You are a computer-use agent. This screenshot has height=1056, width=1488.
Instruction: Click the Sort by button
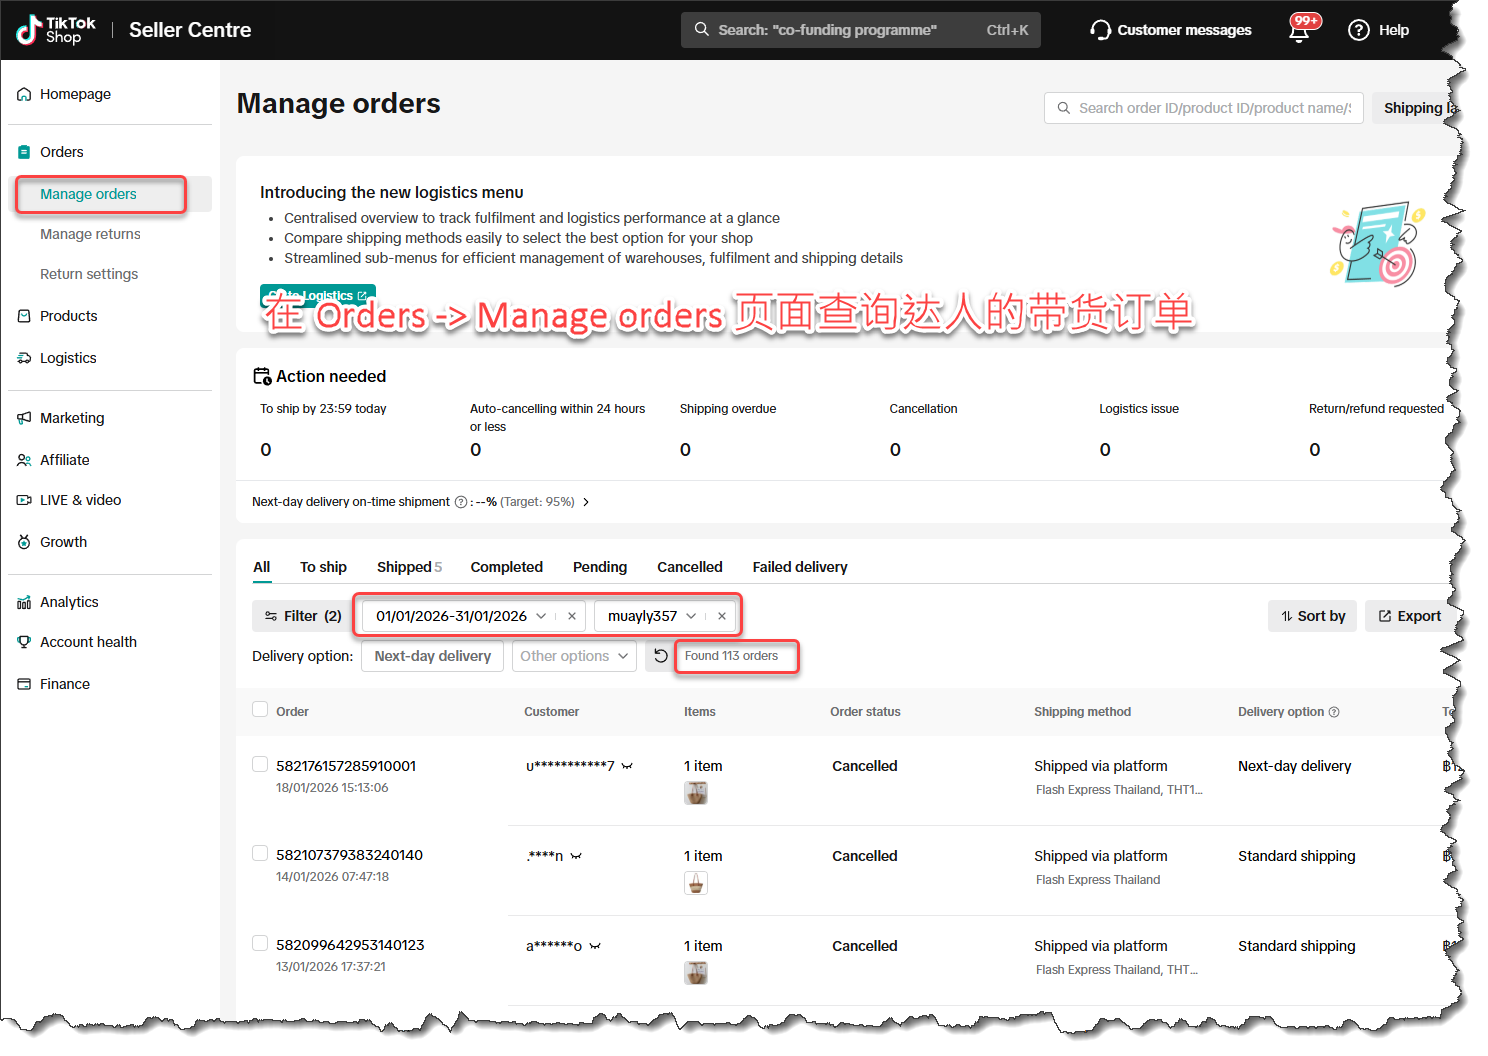pyautogui.click(x=1312, y=616)
